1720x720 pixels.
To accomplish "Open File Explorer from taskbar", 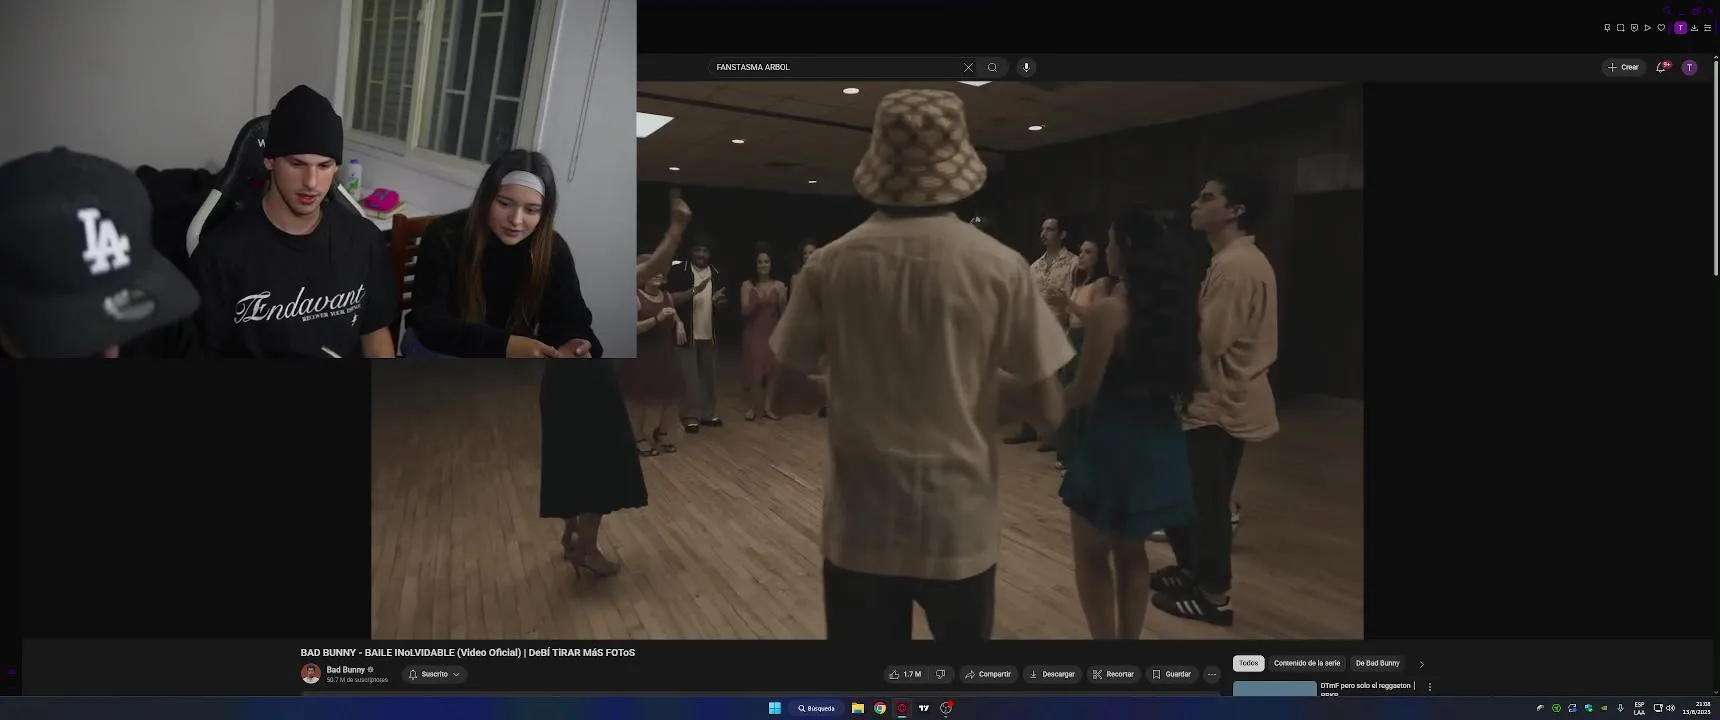I will [x=857, y=708].
